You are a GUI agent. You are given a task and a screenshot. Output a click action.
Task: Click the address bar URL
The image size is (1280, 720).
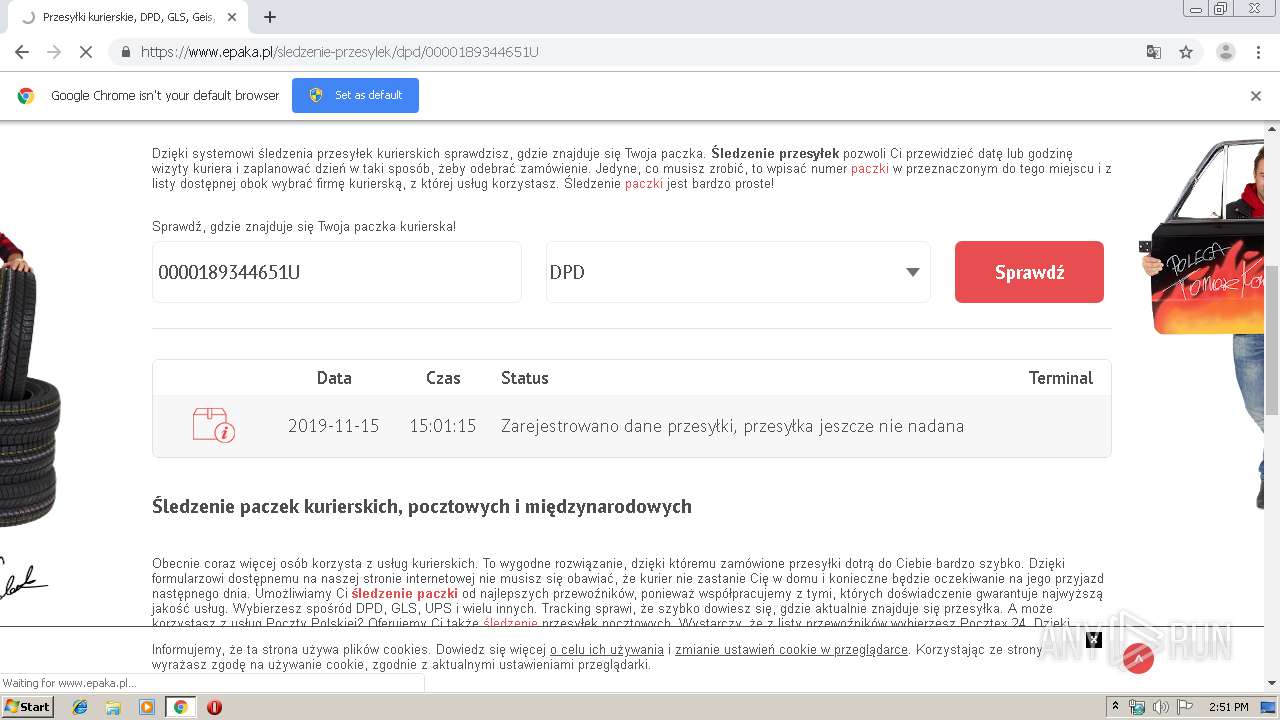click(340, 52)
